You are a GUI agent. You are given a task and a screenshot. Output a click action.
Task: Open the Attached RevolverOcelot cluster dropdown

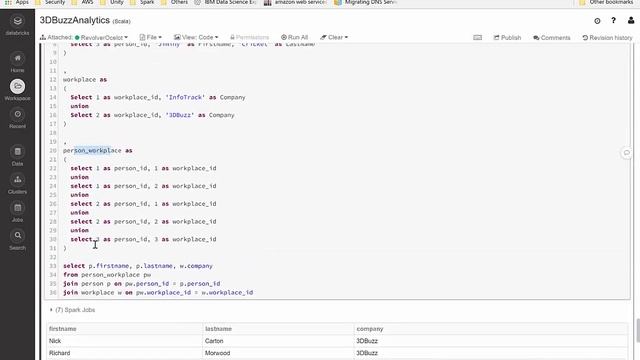coord(84,37)
